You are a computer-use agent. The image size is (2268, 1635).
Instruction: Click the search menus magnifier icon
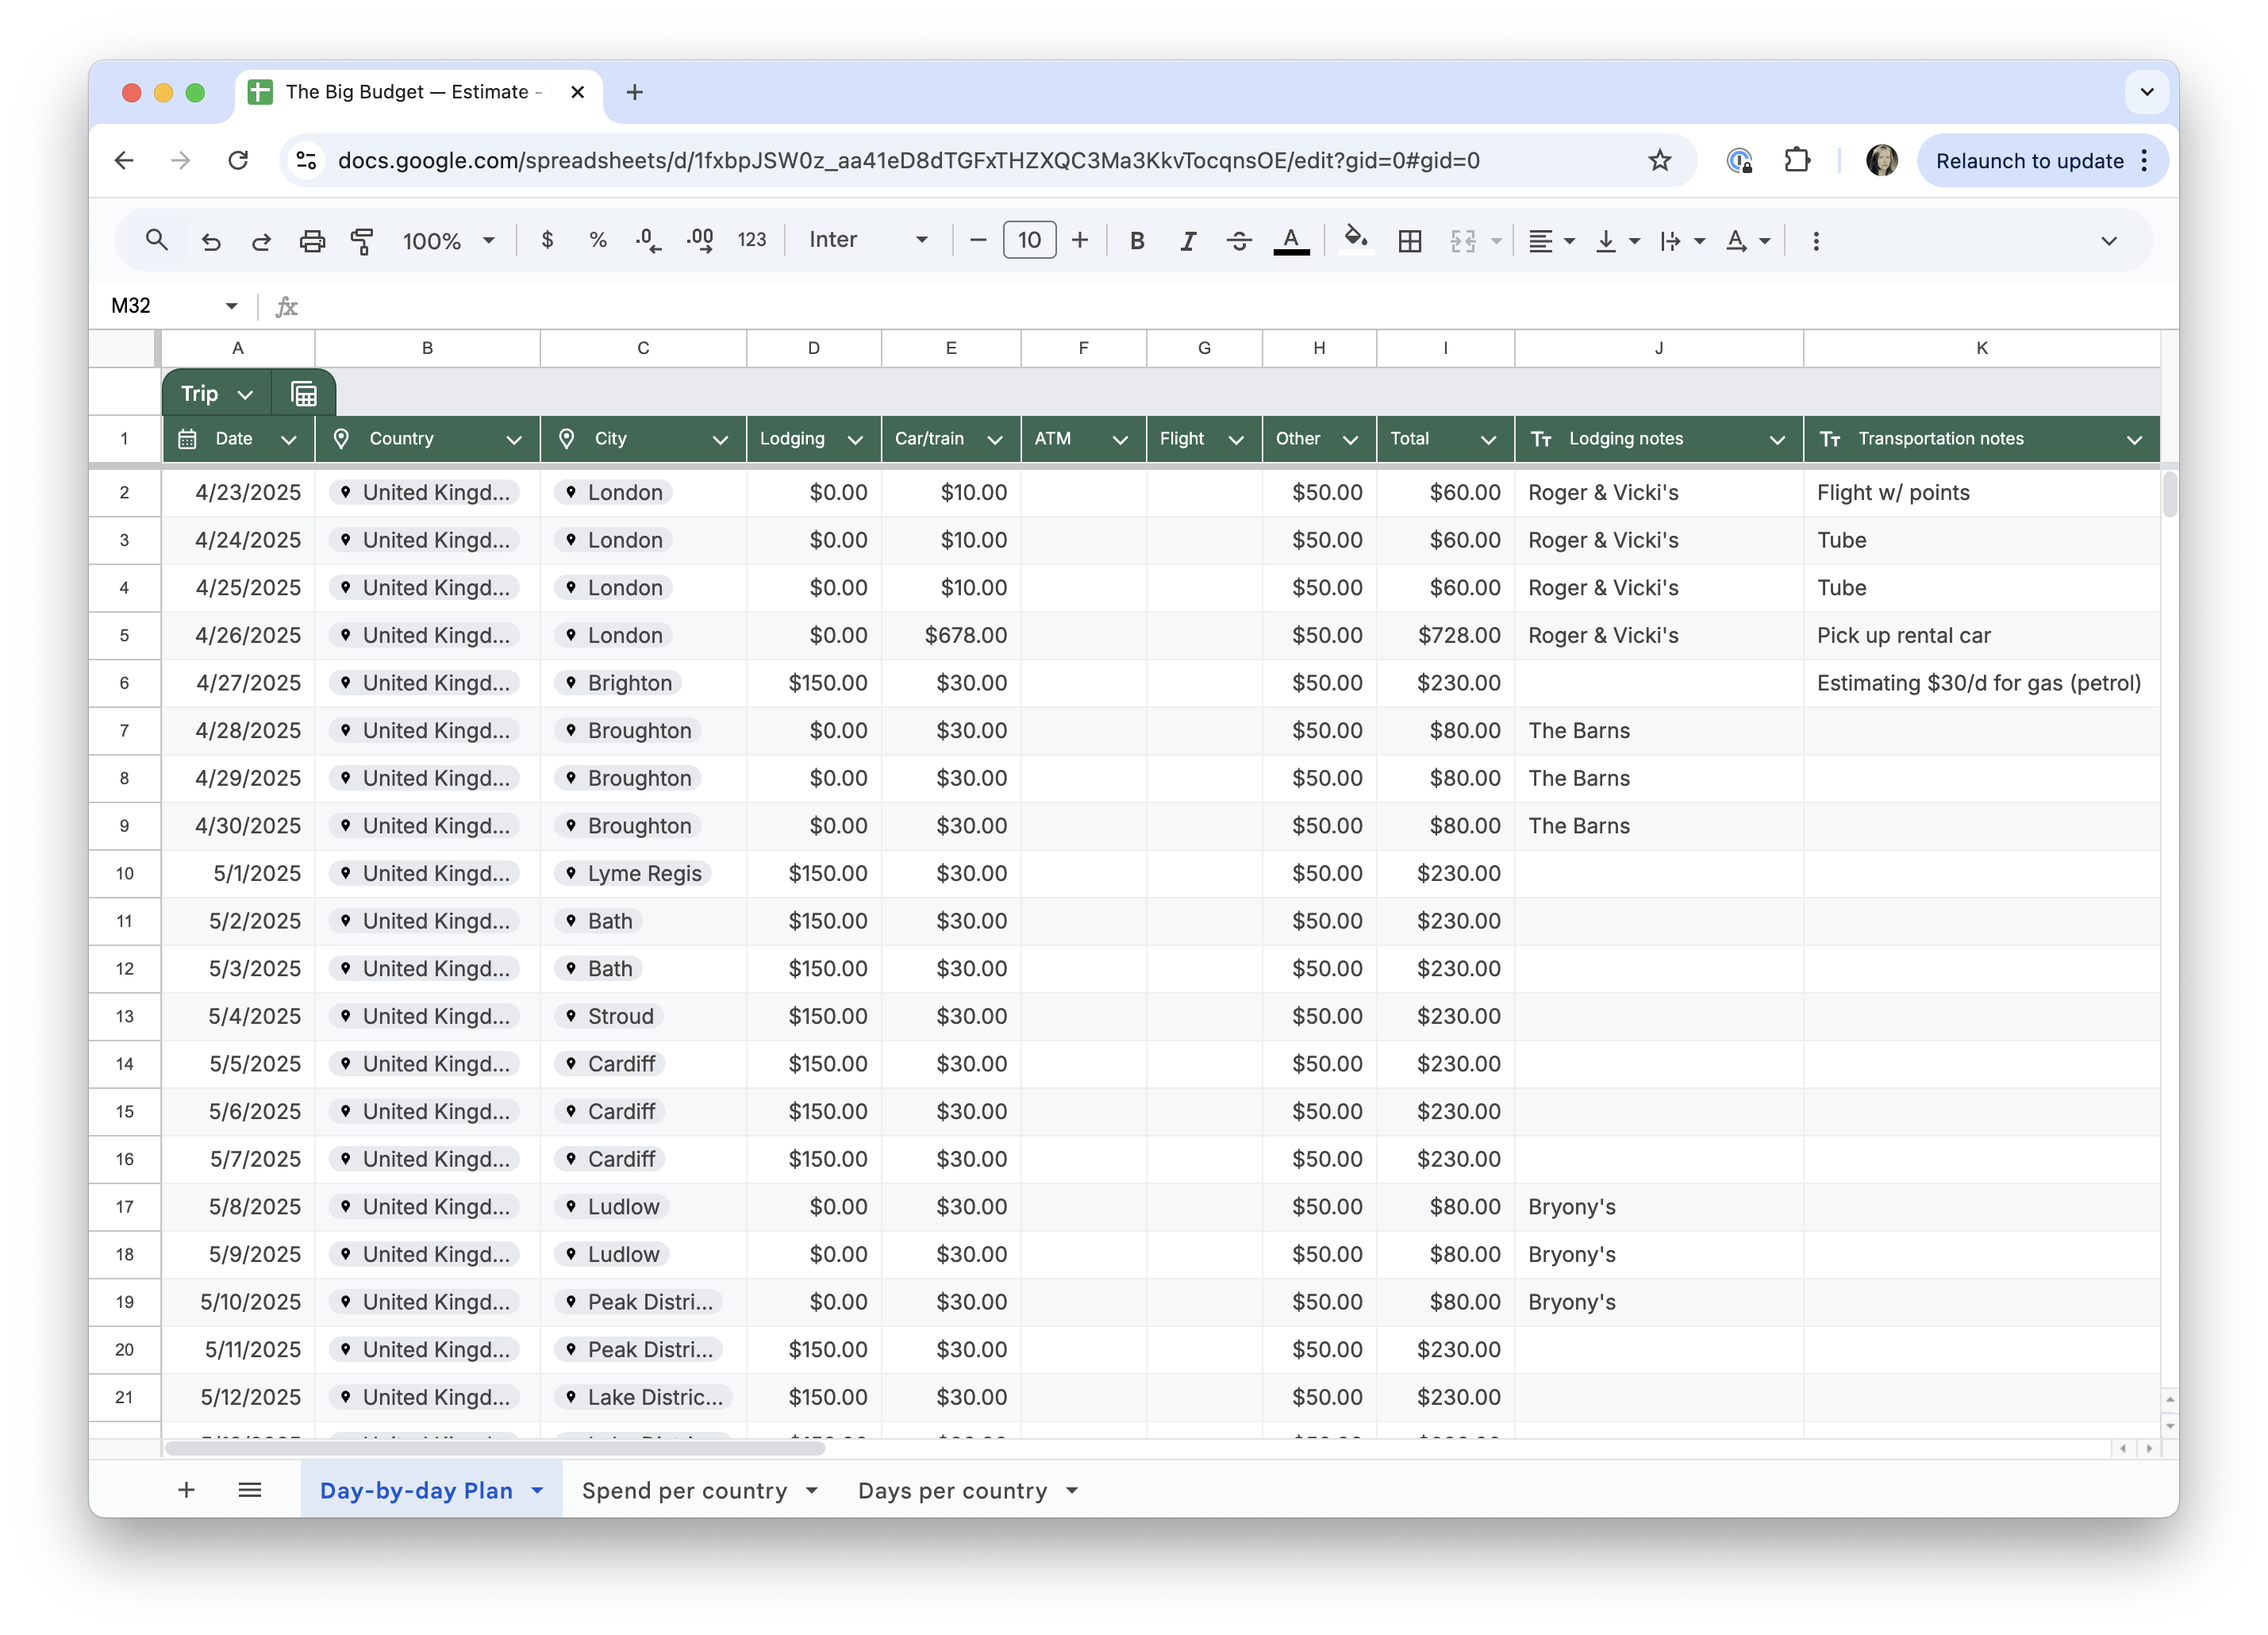pos(156,240)
